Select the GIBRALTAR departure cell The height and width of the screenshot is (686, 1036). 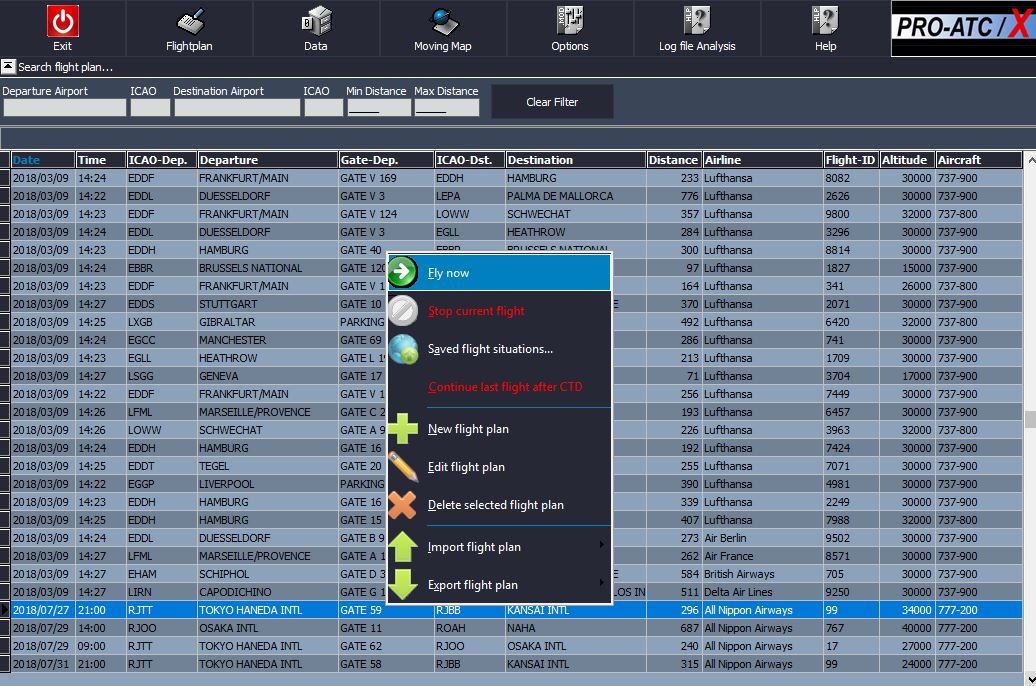click(x=268, y=322)
